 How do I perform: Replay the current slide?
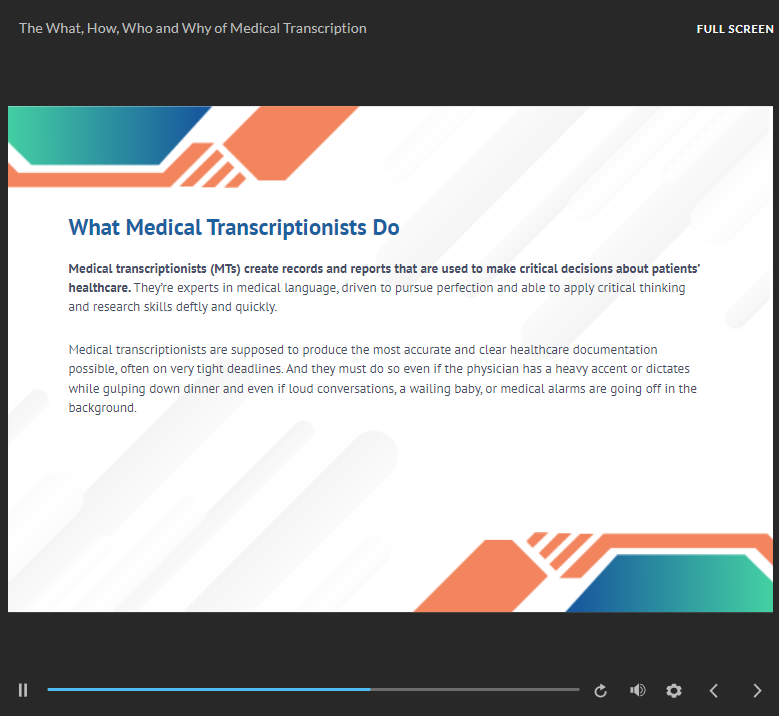click(600, 690)
